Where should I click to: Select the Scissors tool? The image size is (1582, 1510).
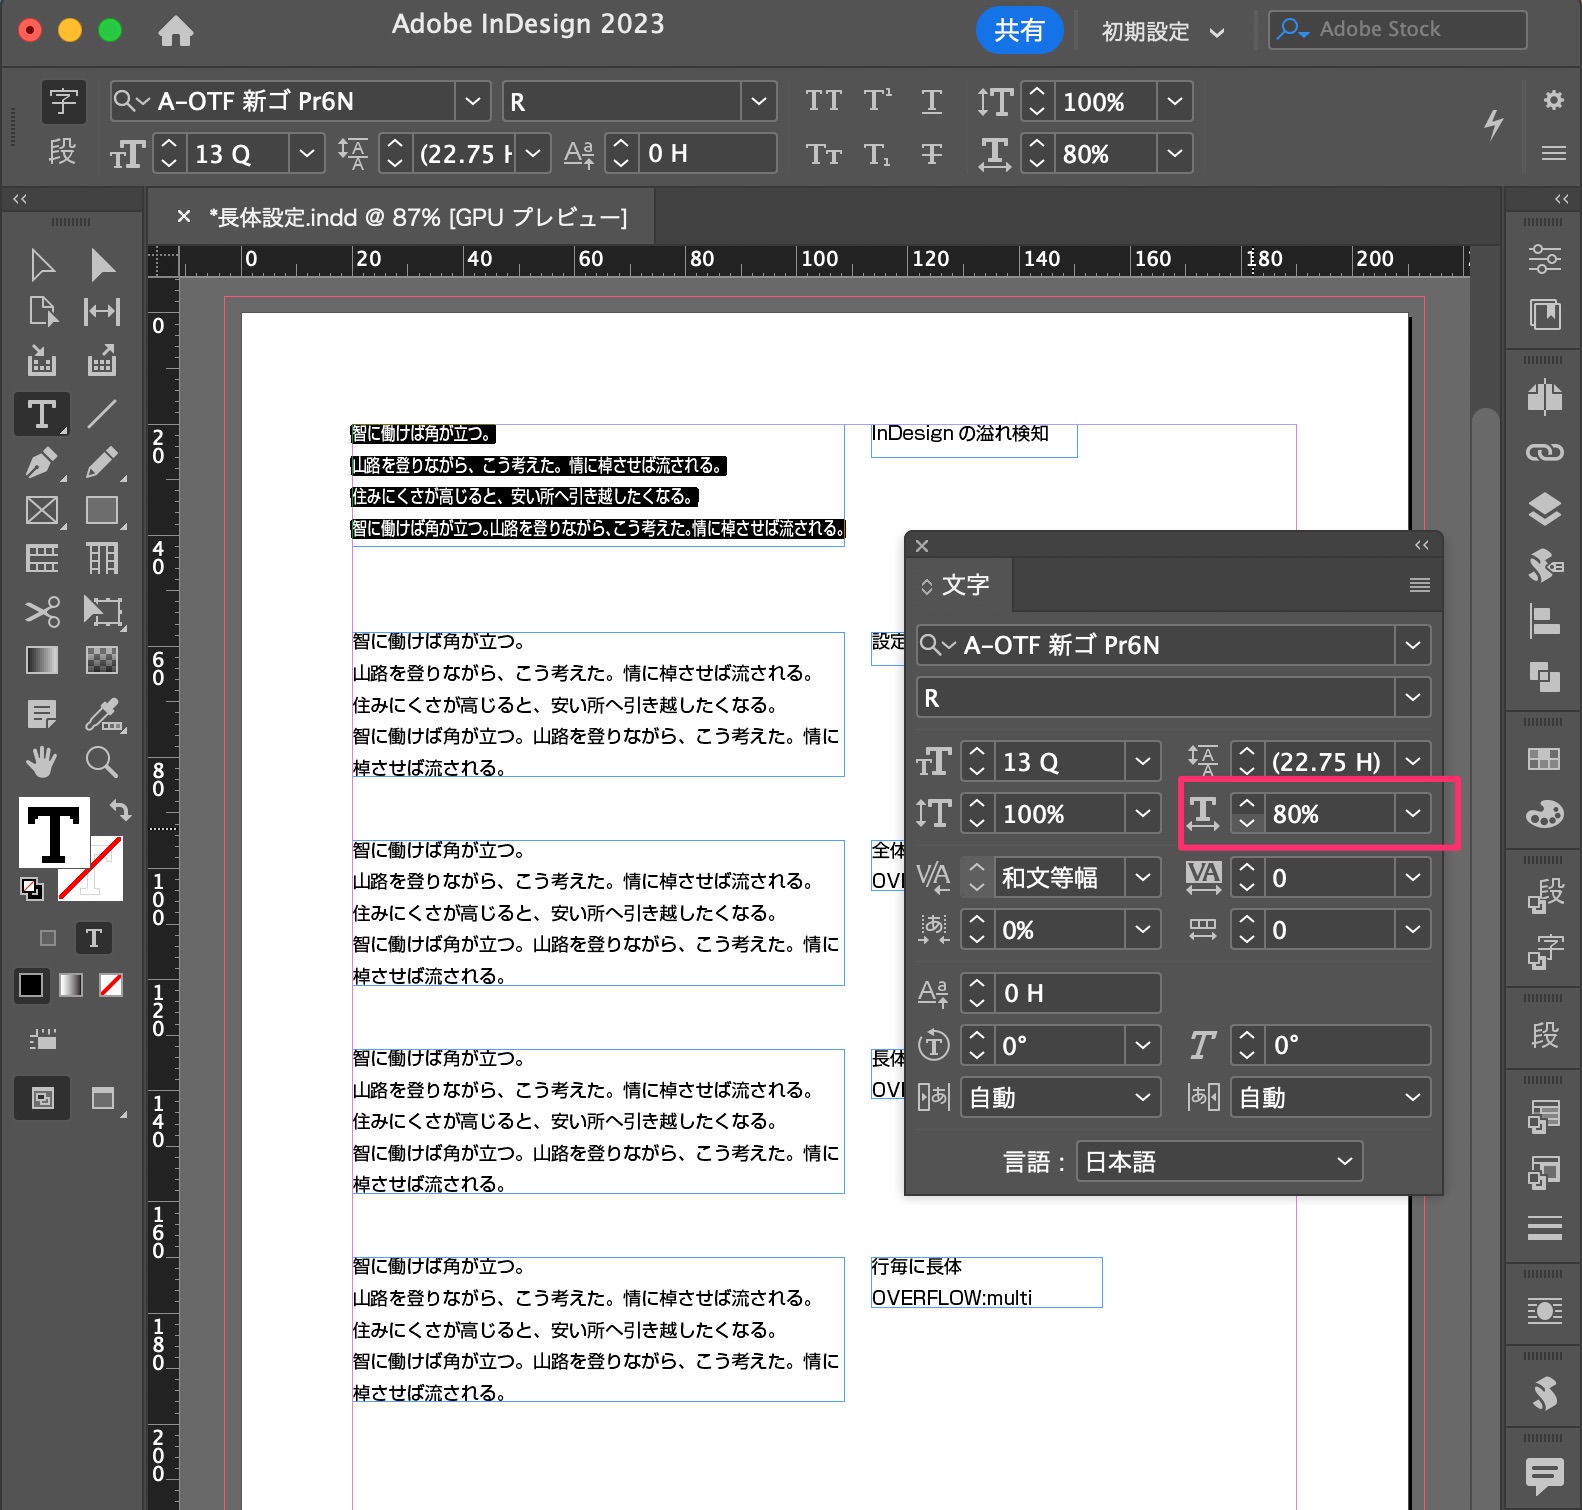41,611
